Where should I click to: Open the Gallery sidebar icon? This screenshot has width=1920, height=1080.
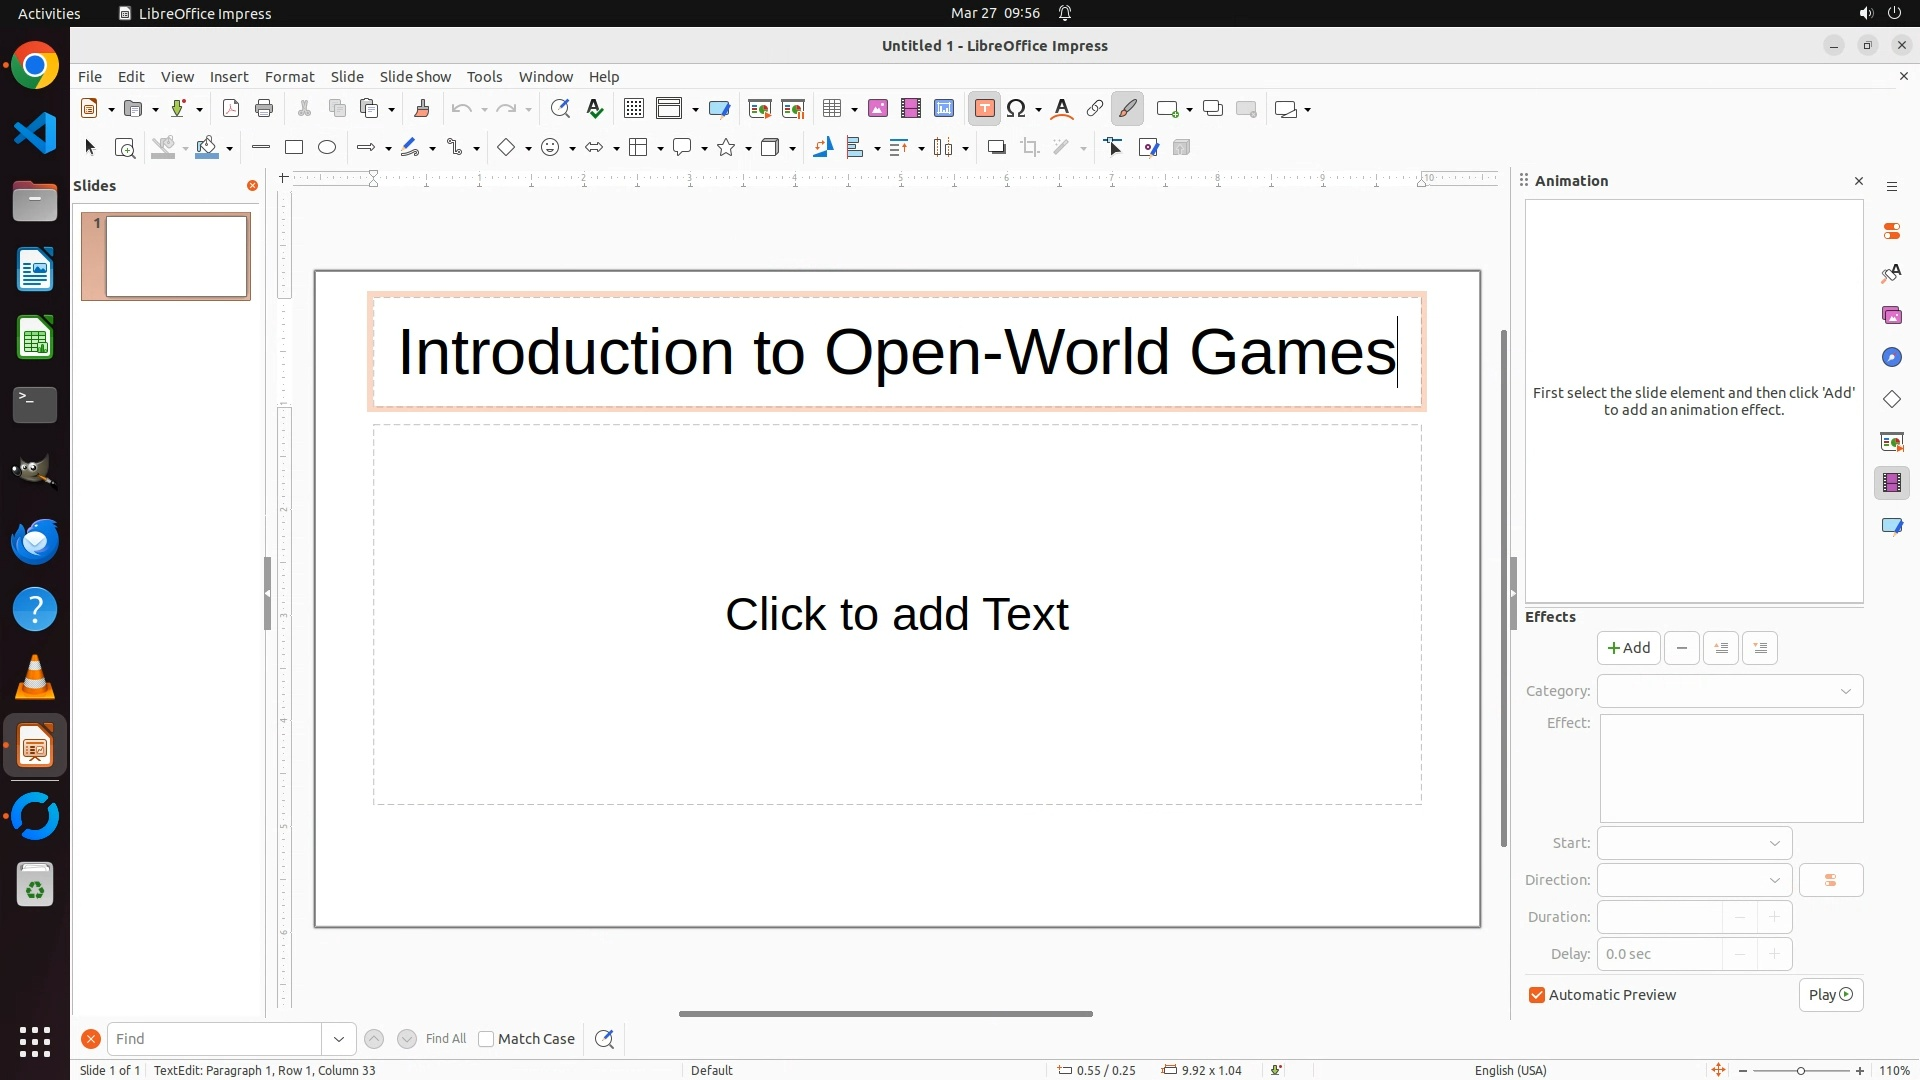click(1891, 316)
